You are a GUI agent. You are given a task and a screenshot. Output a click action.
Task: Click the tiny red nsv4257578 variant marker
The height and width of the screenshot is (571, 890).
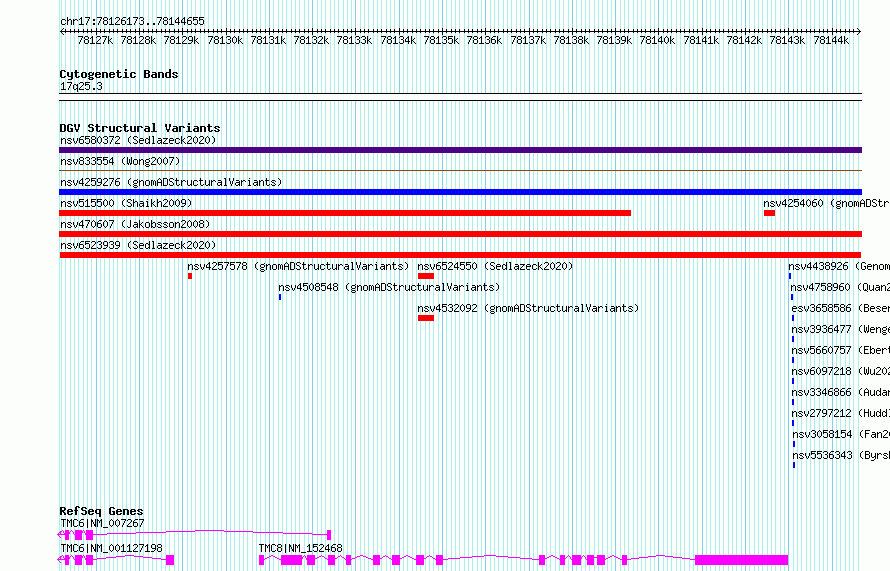(190, 276)
